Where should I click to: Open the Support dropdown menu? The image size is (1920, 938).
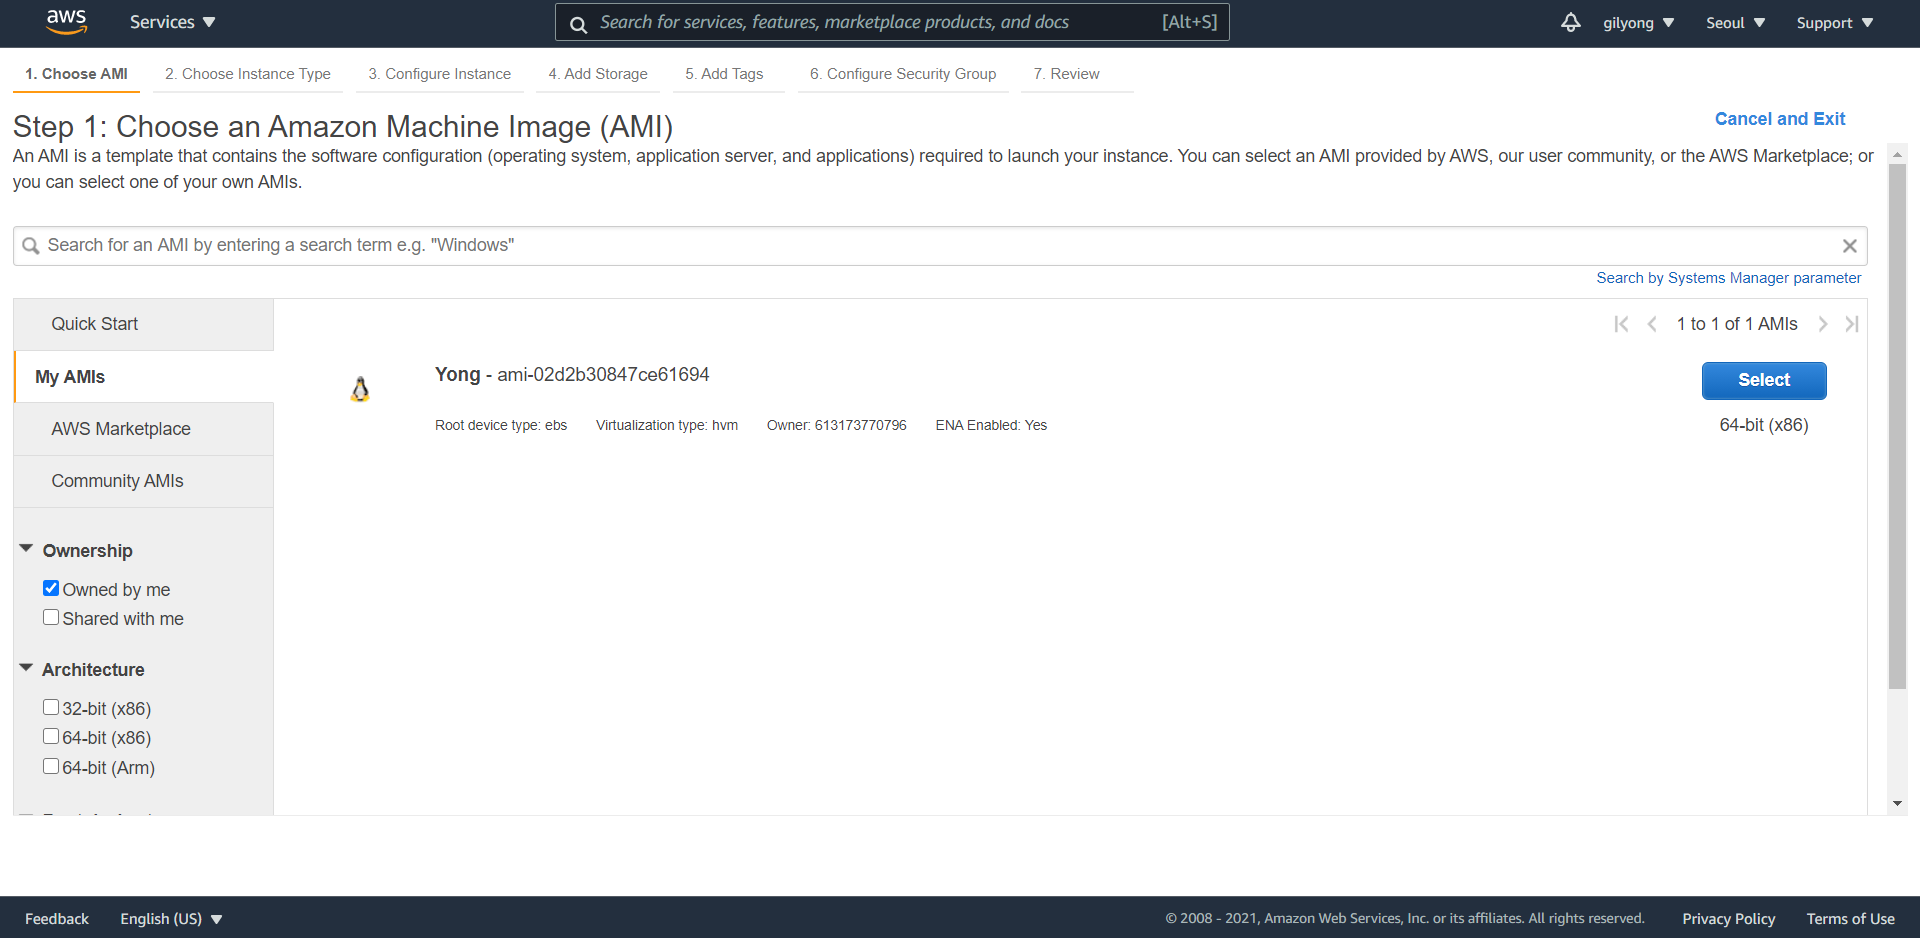point(1834,23)
